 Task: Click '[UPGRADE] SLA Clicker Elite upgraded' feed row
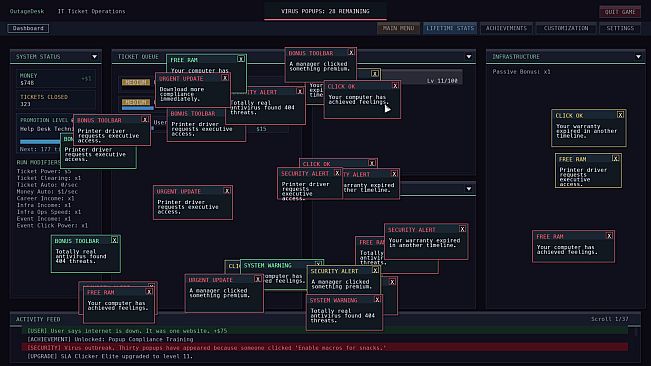(325, 356)
